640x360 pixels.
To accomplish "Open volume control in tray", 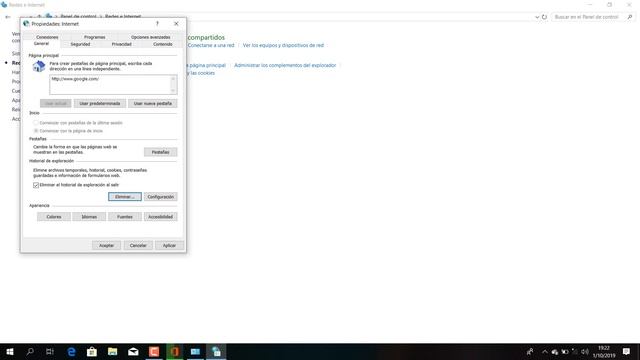I will pyautogui.click(x=585, y=351).
